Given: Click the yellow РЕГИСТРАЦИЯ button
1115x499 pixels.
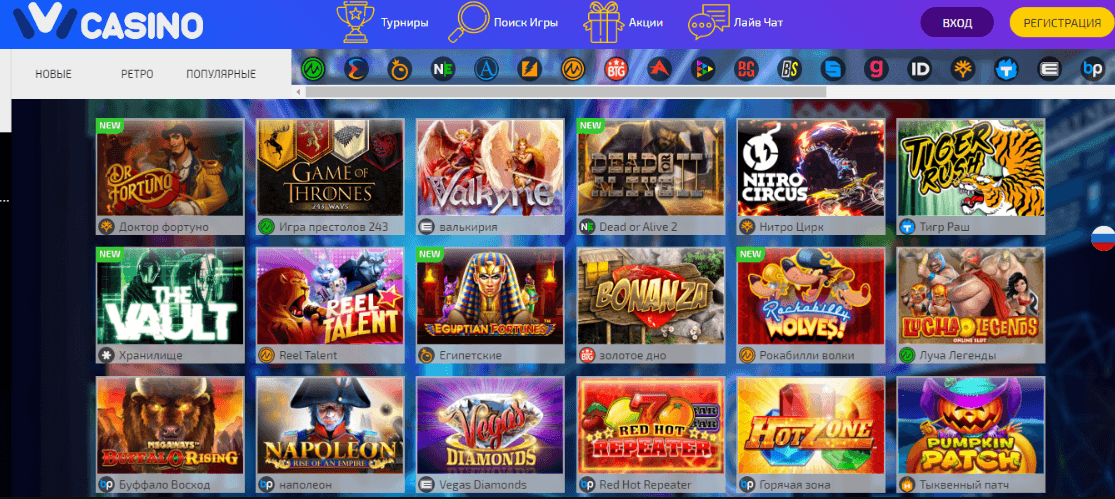Looking at the screenshot, I should tap(1062, 23).
